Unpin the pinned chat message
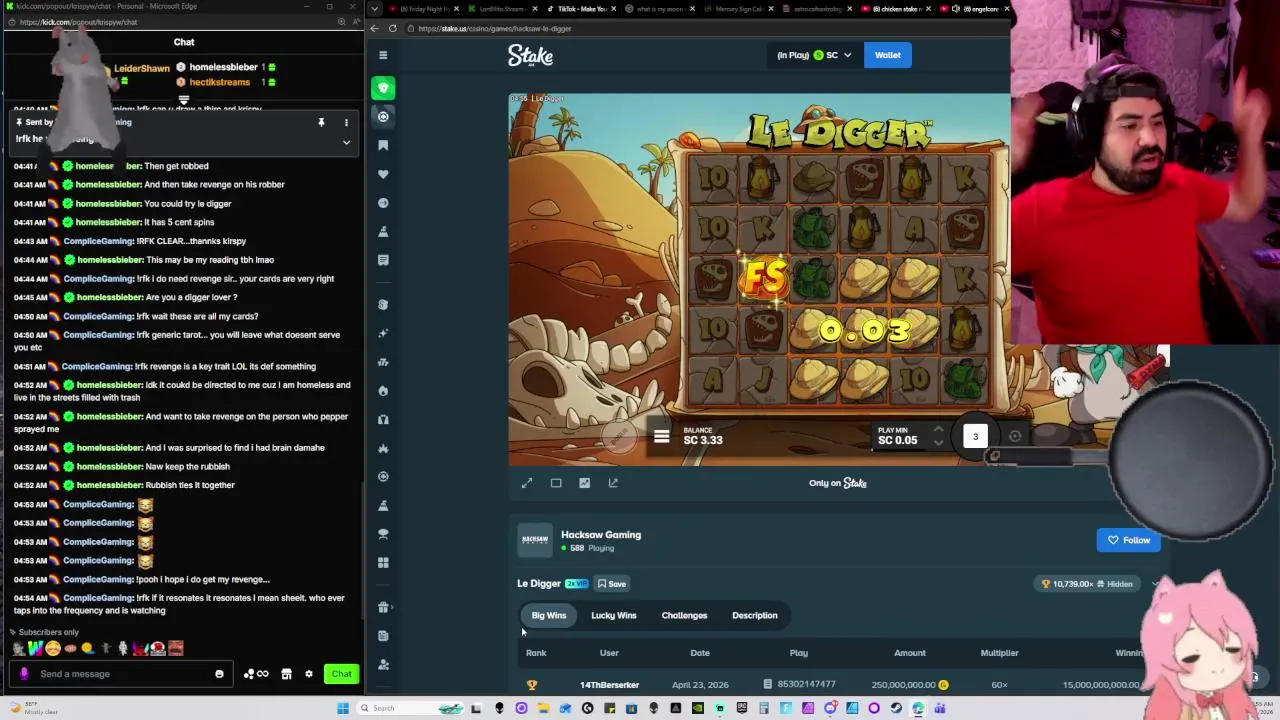The height and width of the screenshot is (720, 1280). pyautogui.click(x=321, y=122)
